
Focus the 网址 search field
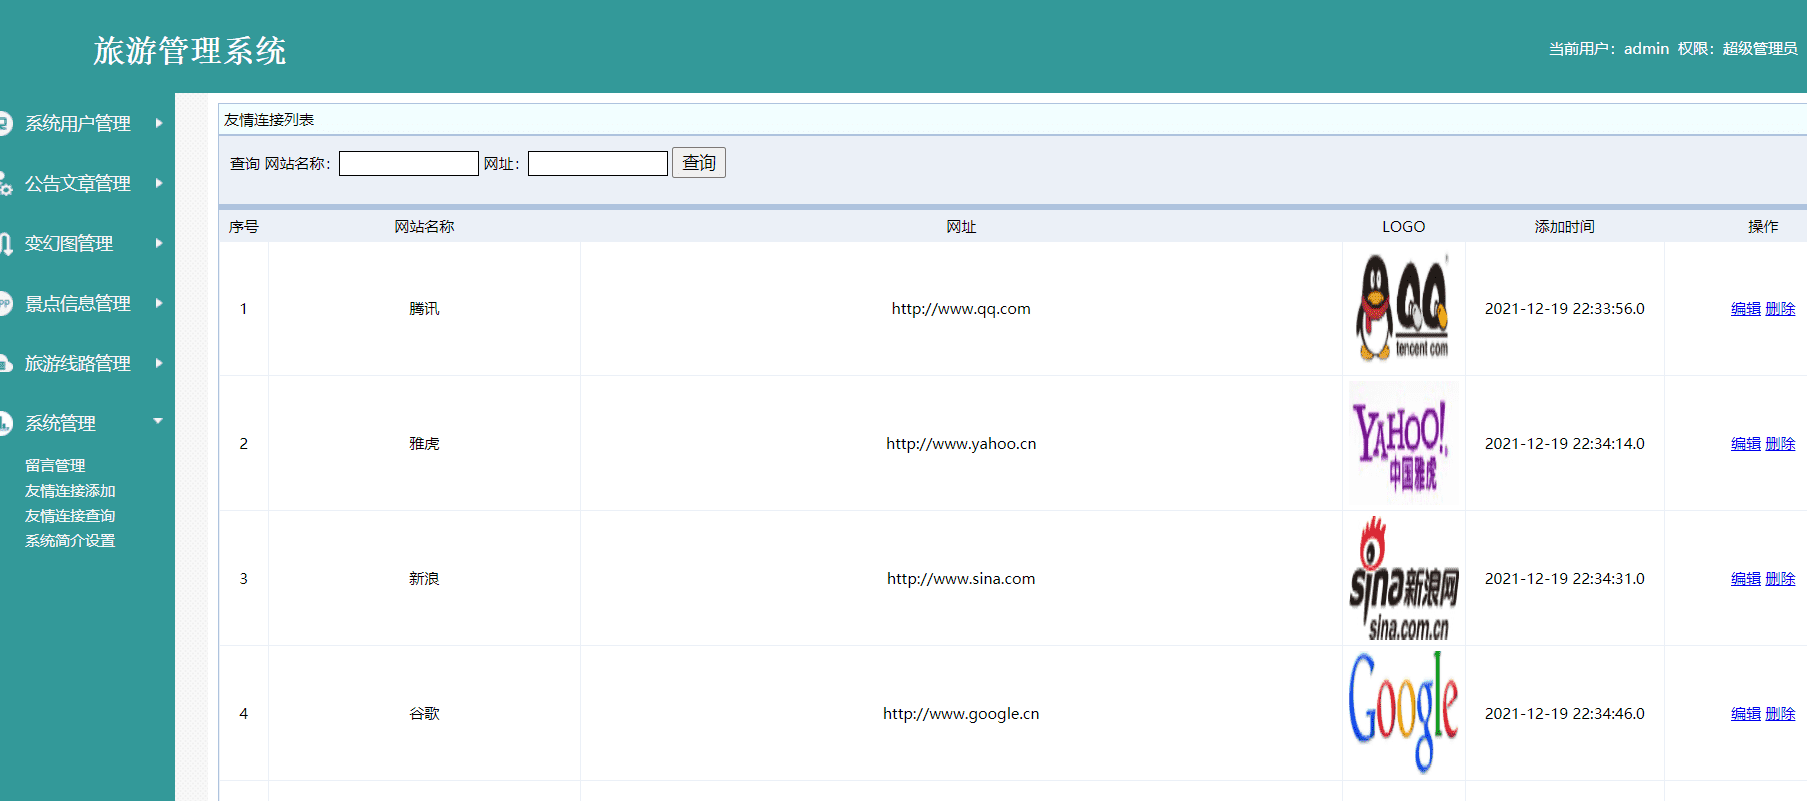[598, 163]
